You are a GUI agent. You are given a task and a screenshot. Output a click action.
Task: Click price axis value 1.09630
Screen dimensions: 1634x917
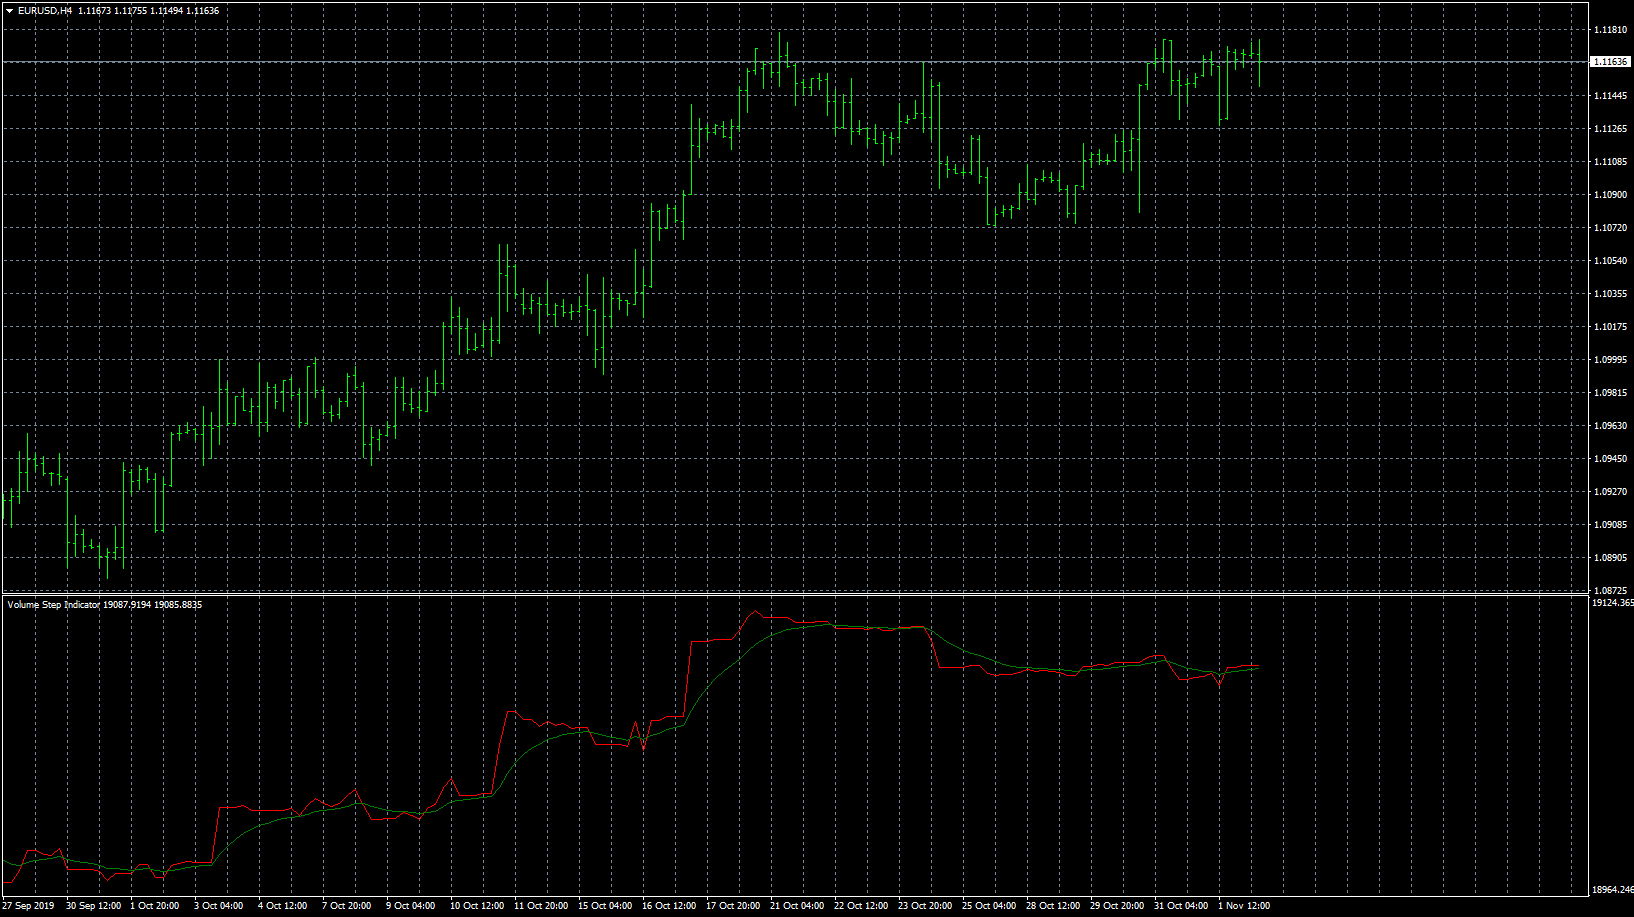[1609, 426]
